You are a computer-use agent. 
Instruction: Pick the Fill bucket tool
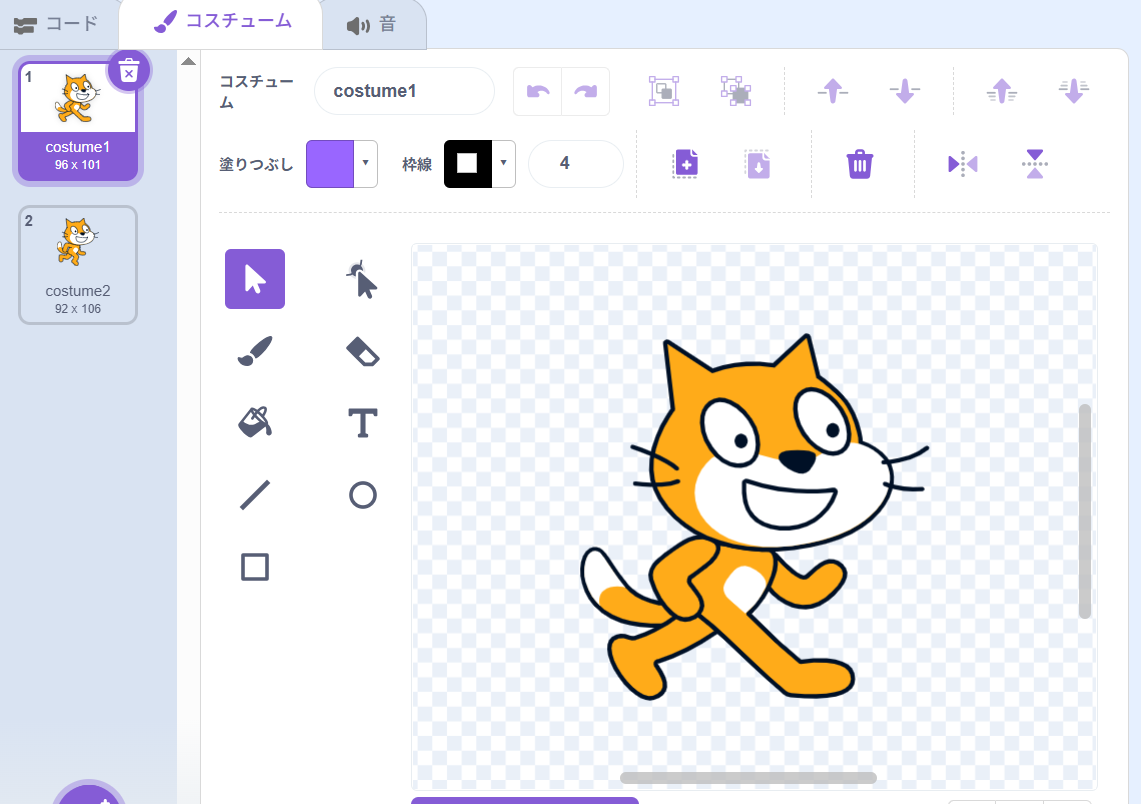255,423
